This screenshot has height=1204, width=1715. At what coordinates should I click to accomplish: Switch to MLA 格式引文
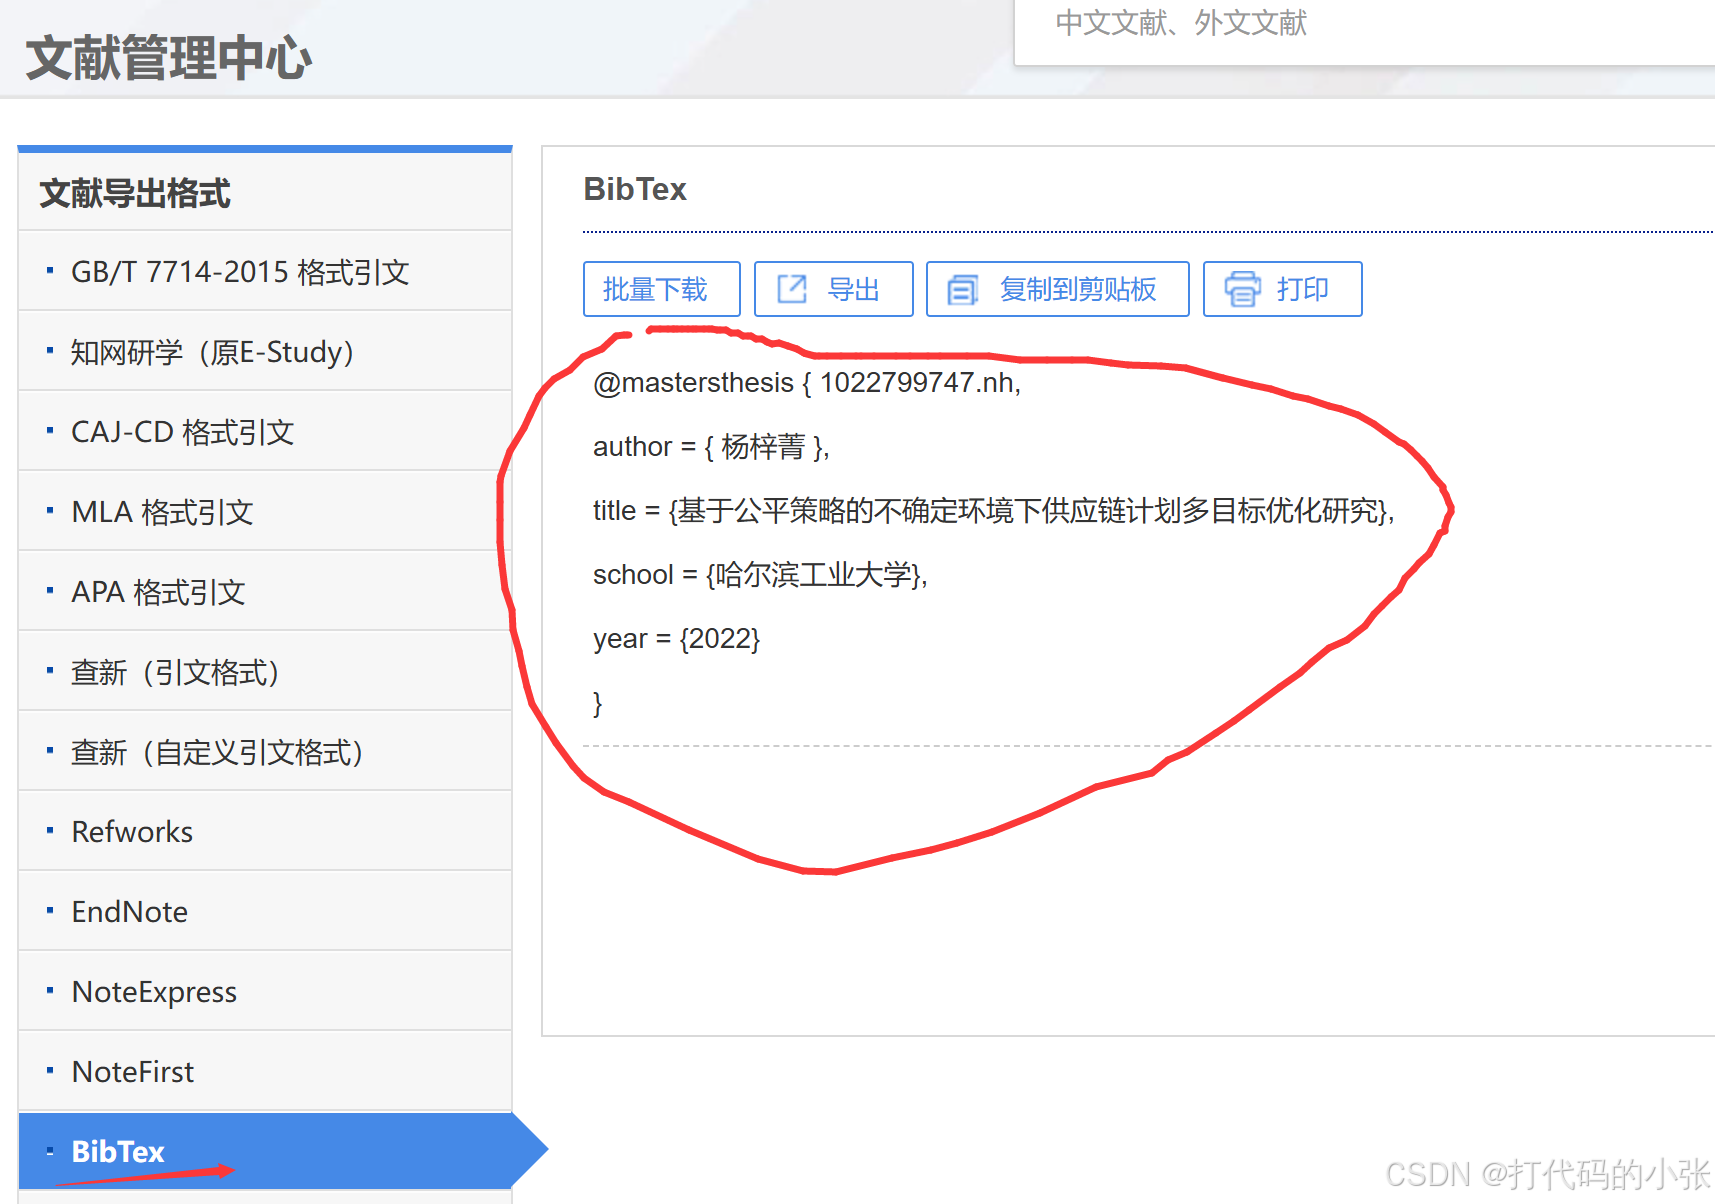point(265,511)
